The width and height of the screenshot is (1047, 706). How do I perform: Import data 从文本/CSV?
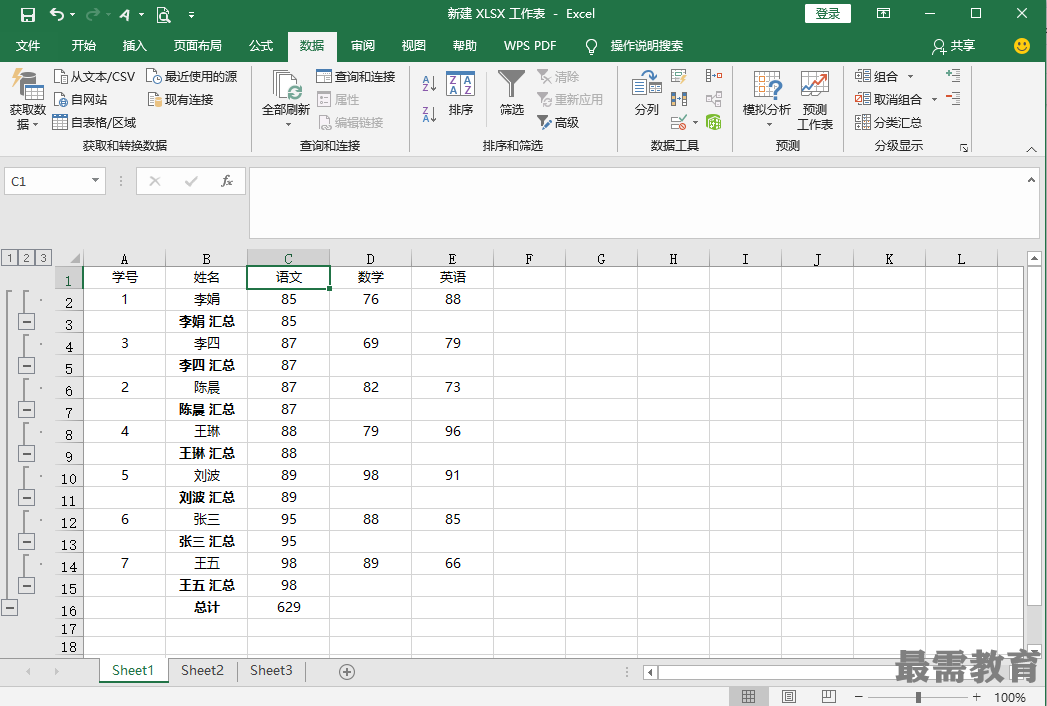(x=94, y=77)
